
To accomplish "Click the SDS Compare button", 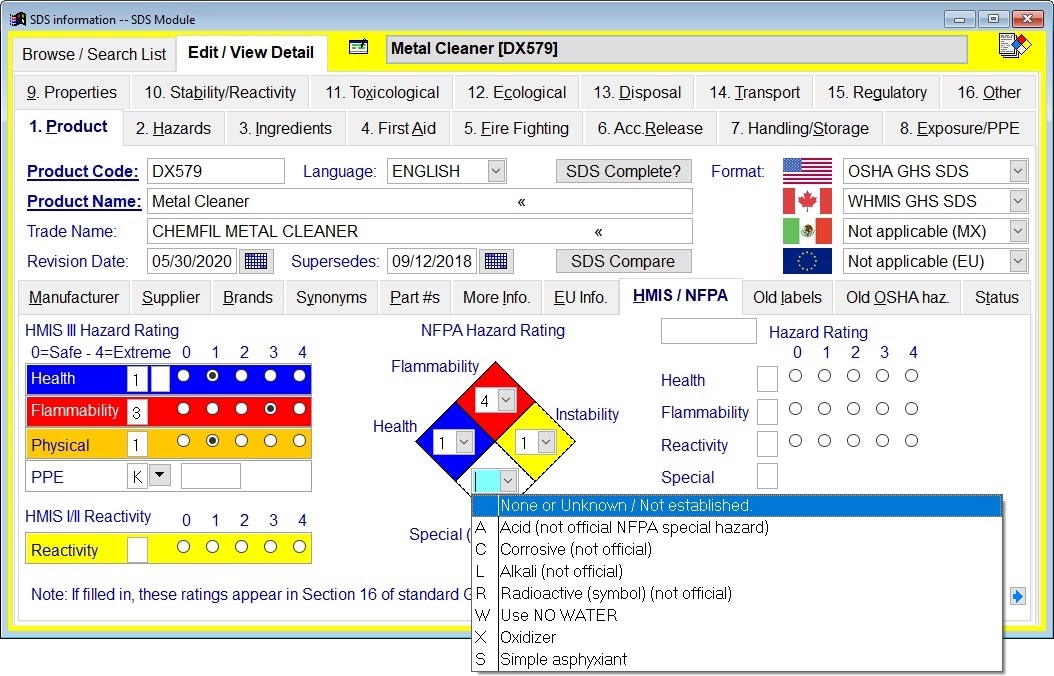I will coord(623,261).
